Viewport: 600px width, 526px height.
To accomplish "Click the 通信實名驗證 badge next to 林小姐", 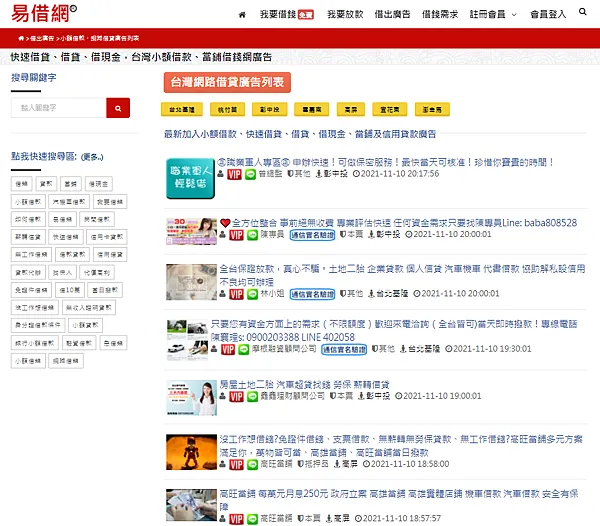I will click(x=312, y=294).
